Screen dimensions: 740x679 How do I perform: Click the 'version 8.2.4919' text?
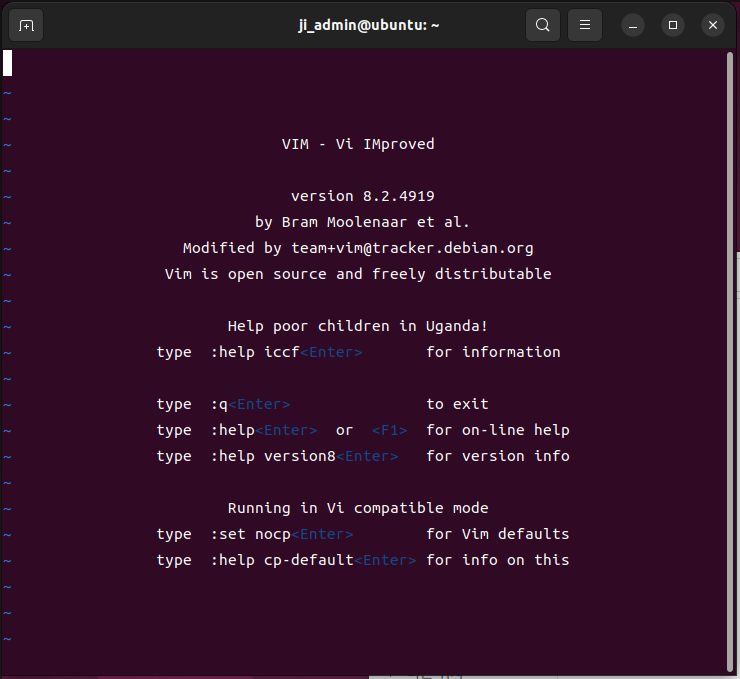362,196
